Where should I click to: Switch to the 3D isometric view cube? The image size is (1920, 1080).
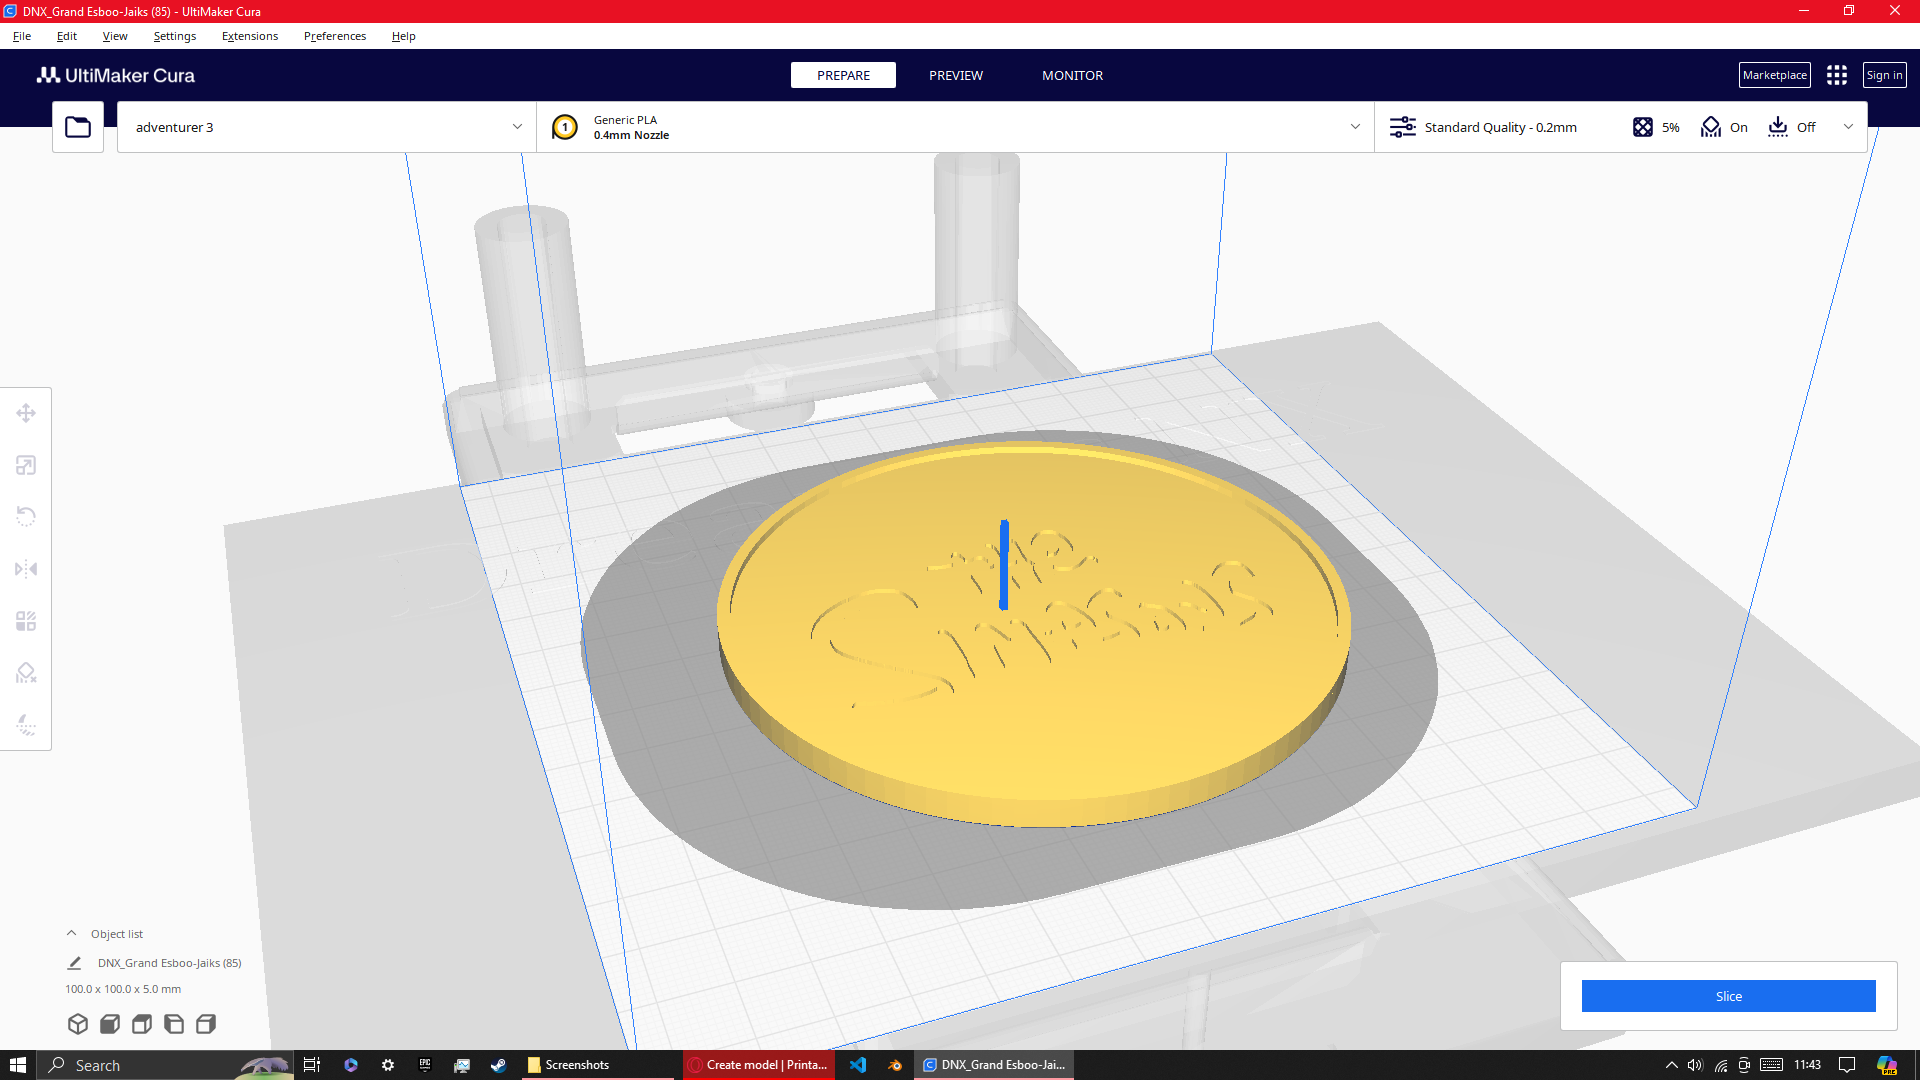78,1024
